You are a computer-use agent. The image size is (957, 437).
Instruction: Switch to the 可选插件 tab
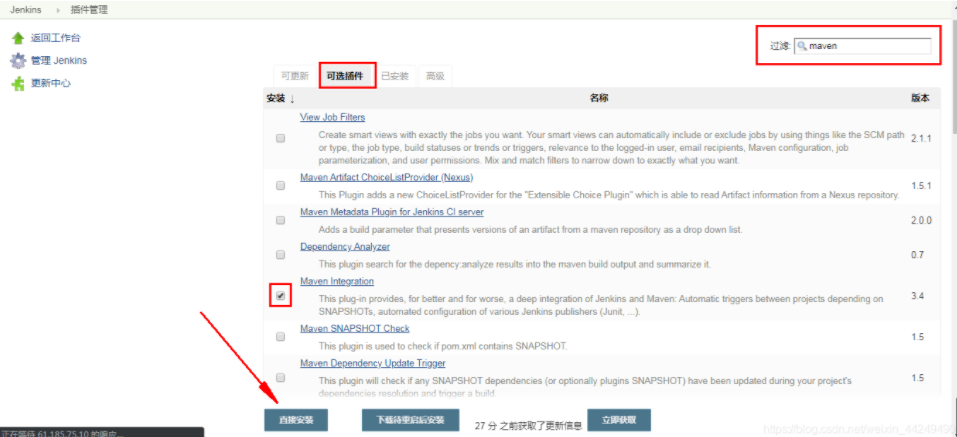click(346, 76)
